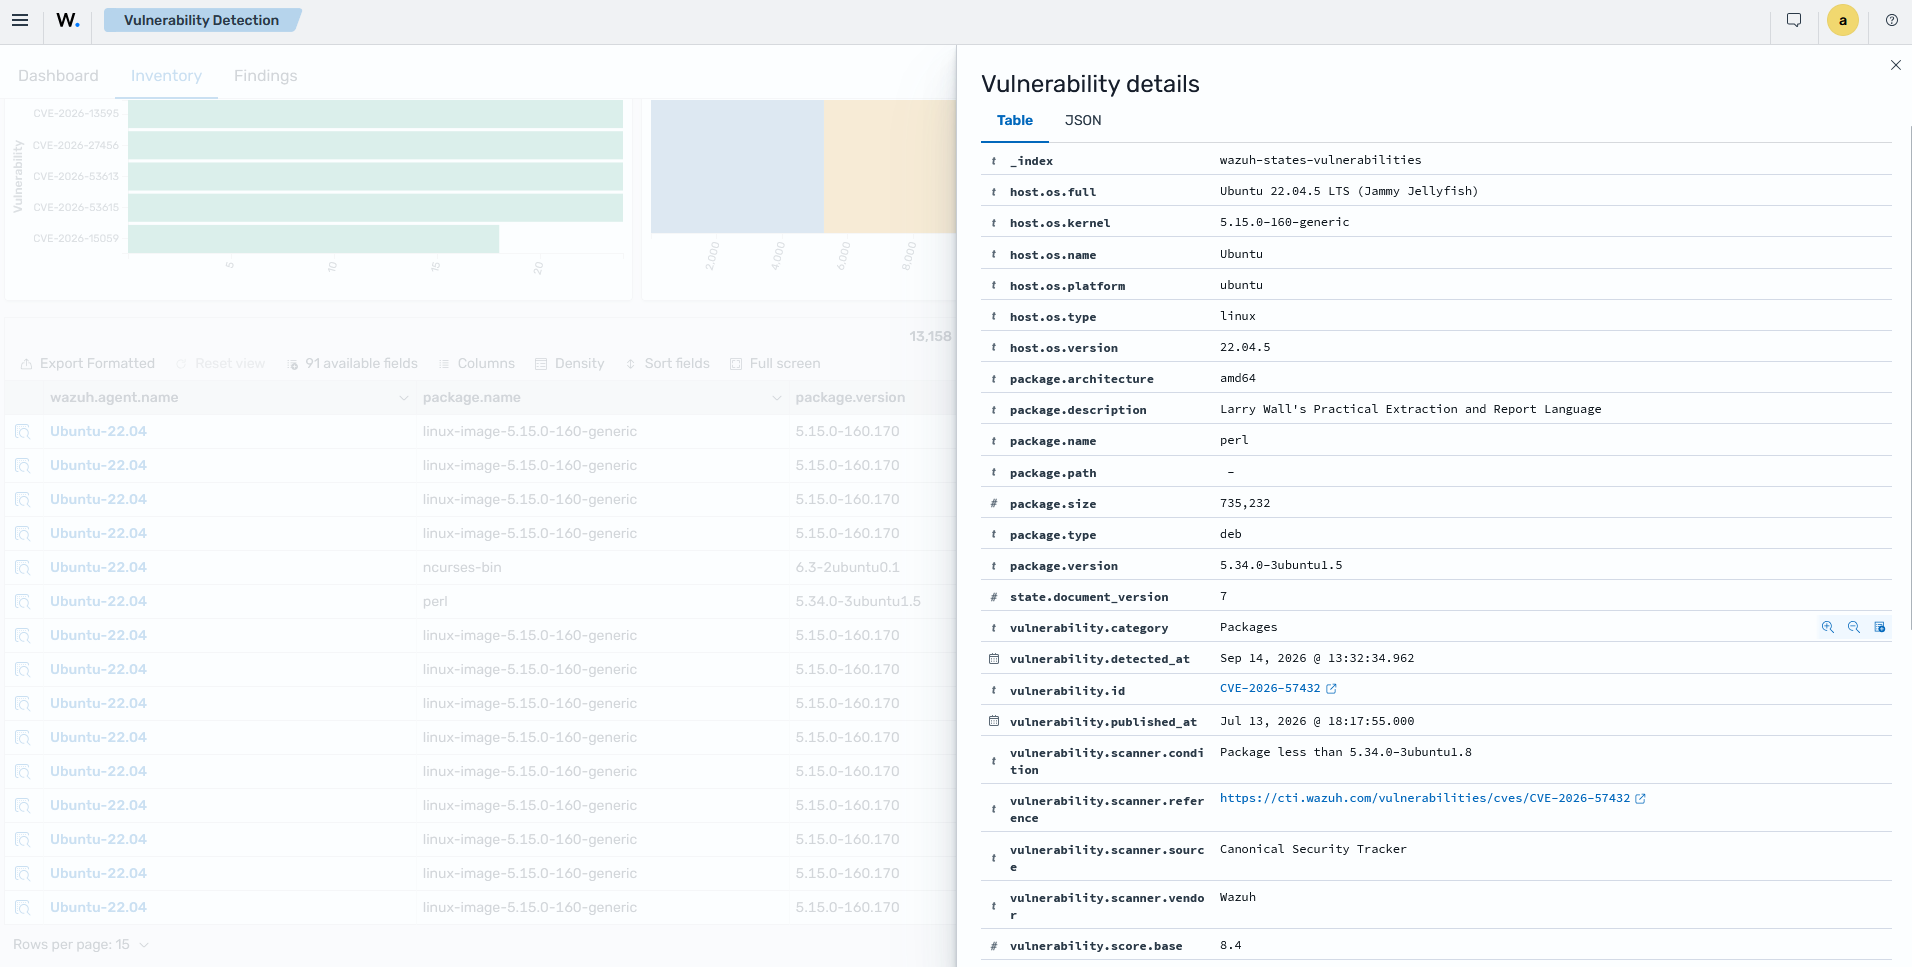
Task: Open the 91 available fields list
Action: [x=352, y=363]
